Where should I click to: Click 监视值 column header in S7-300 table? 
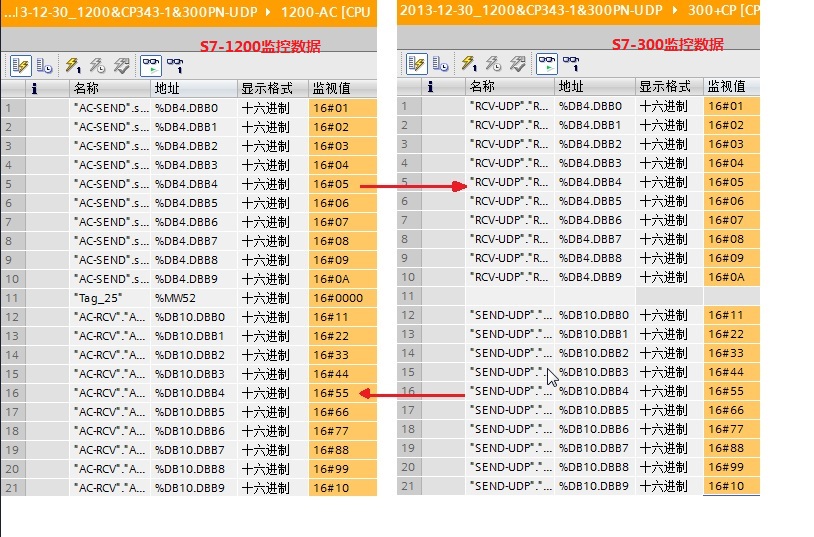(732, 86)
